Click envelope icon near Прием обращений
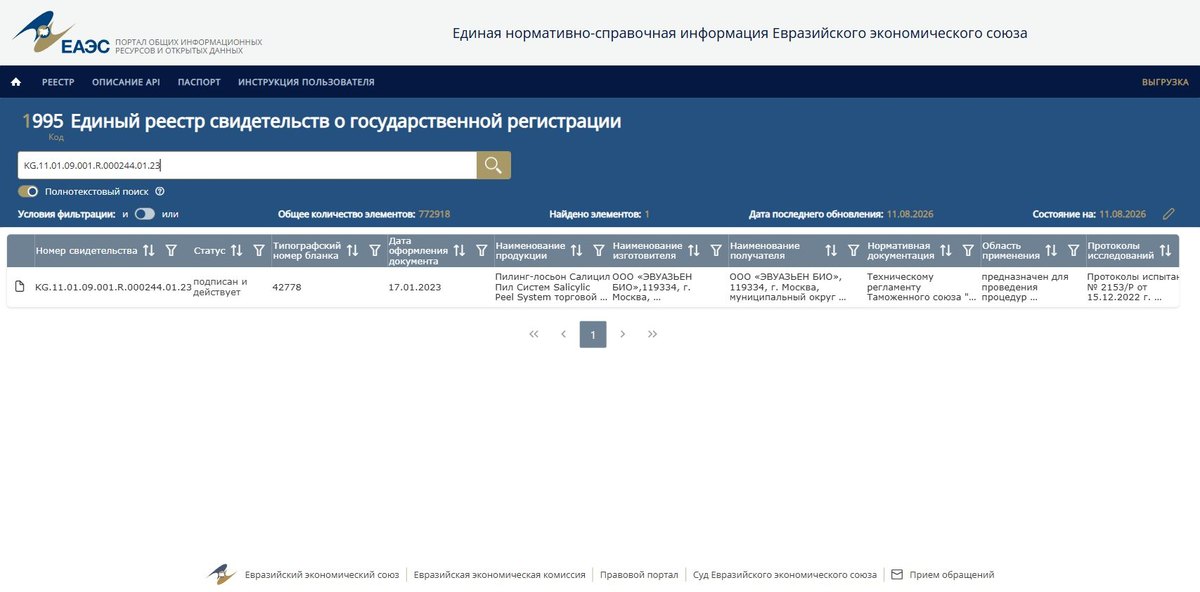The width and height of the screenshot is (1200, 592). click(897, 575)
